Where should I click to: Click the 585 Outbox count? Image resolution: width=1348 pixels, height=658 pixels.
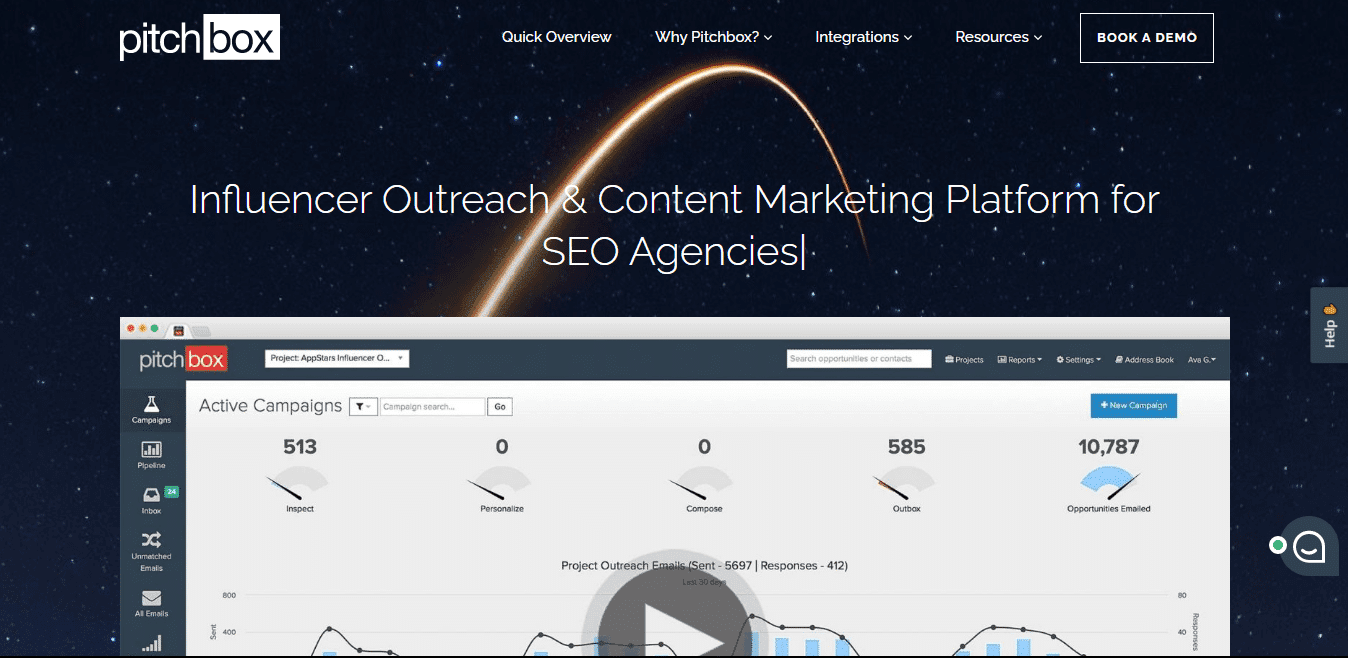(906, 447)
